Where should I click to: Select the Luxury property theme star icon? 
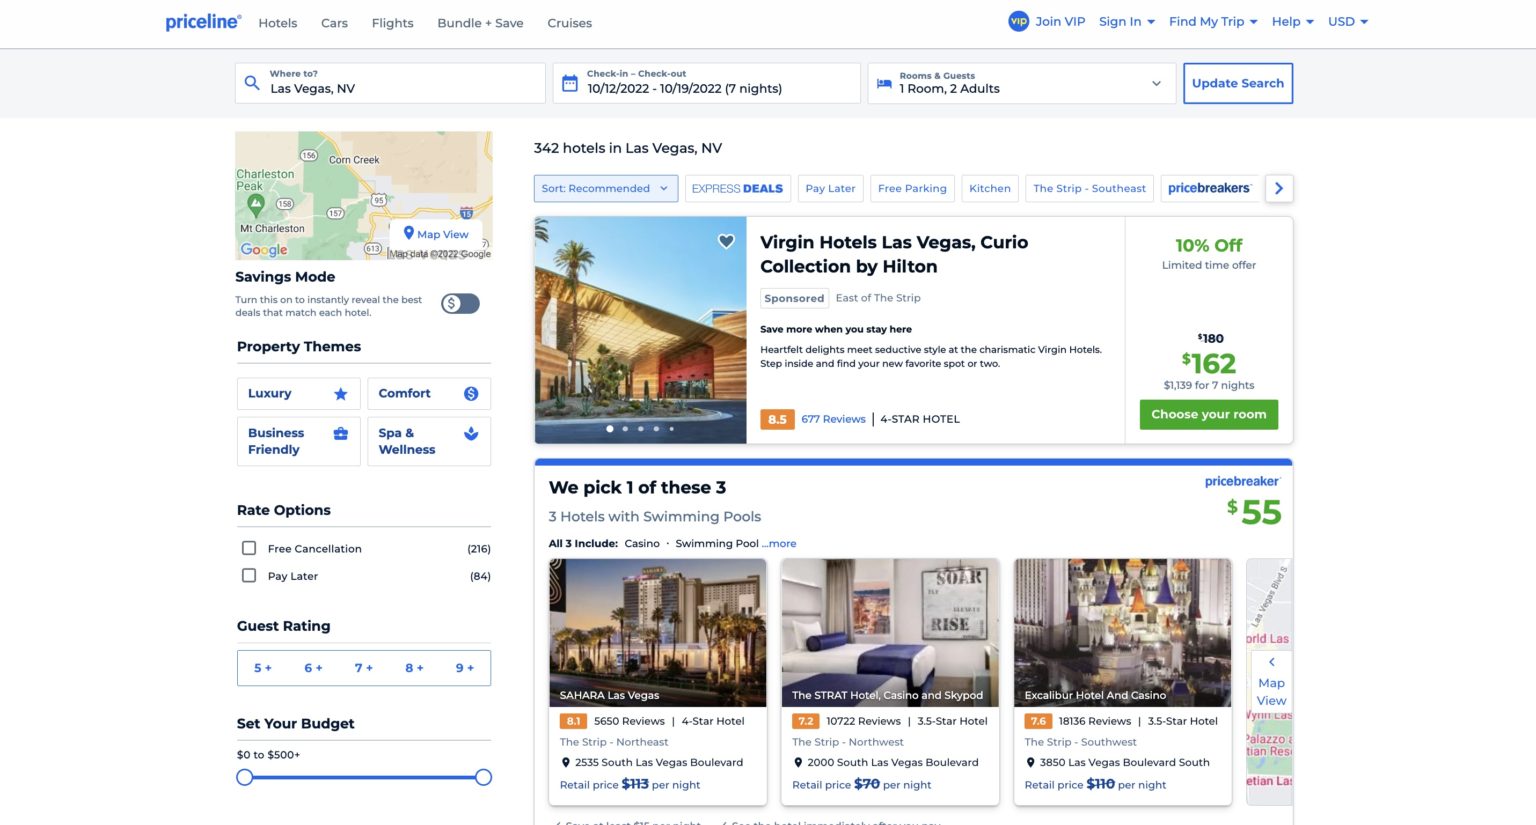tap(340, 393)
